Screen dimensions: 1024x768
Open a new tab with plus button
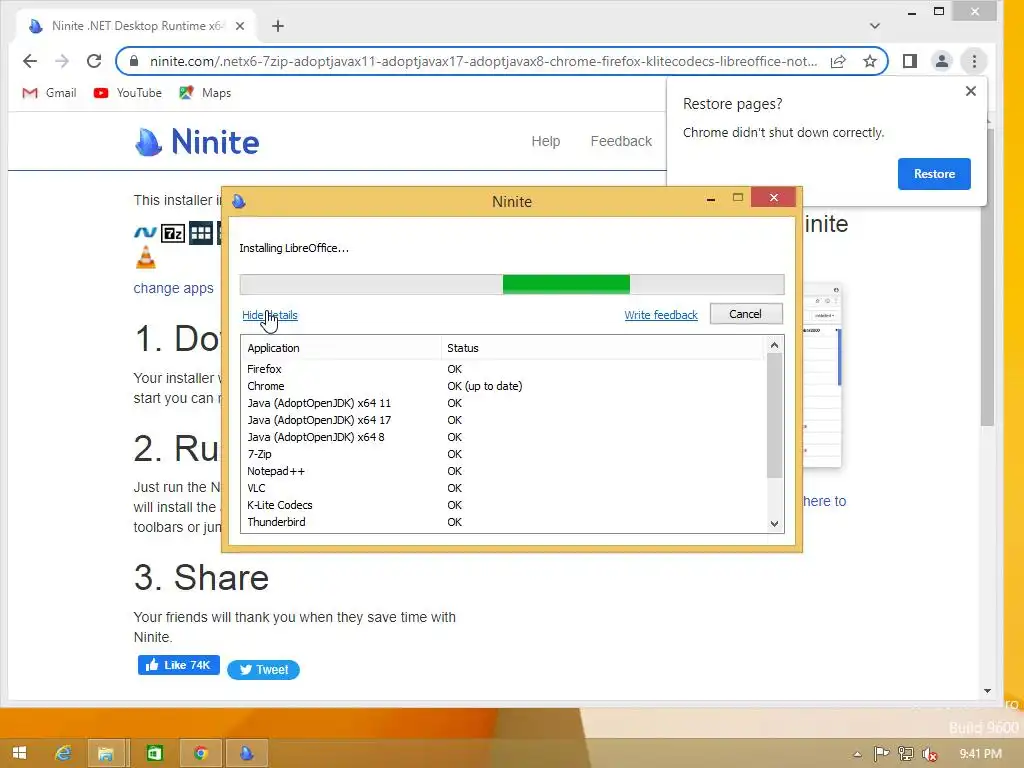coord(278,26)
